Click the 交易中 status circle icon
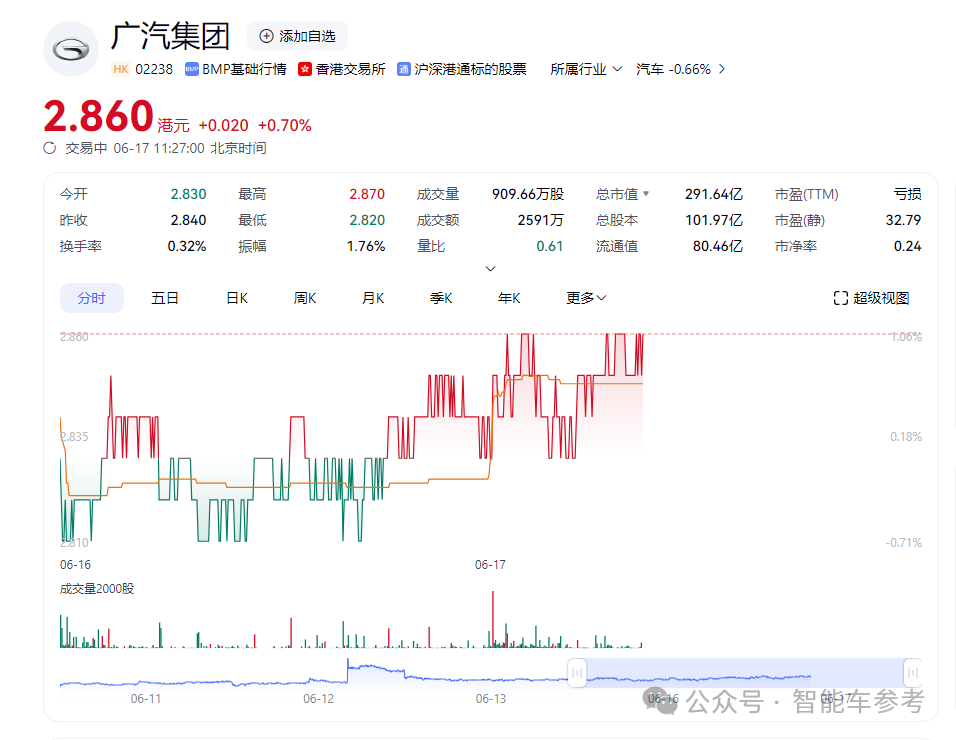956x740 pixels. pyautogui.click(x=50, y=148)
